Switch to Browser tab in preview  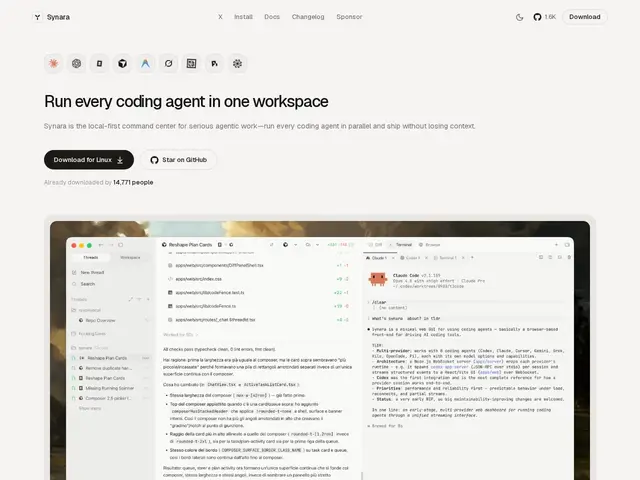429,245
